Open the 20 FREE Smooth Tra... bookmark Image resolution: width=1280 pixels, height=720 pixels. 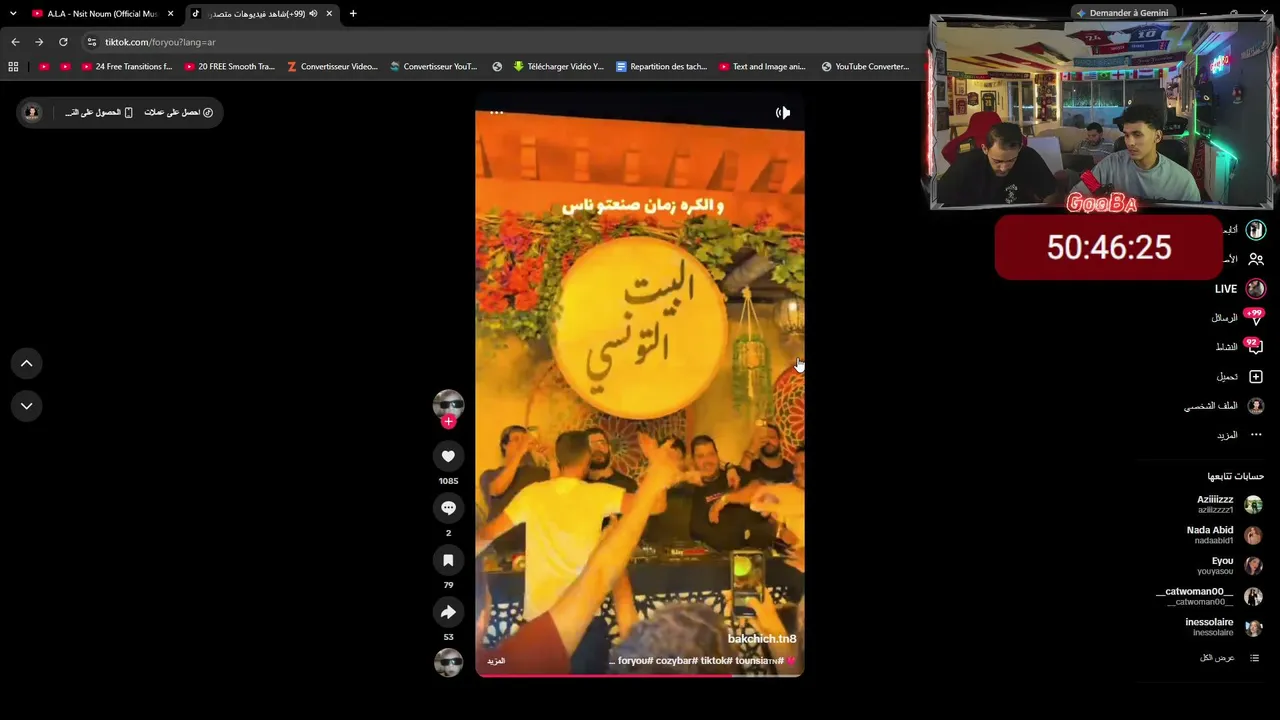pos(229,67)
